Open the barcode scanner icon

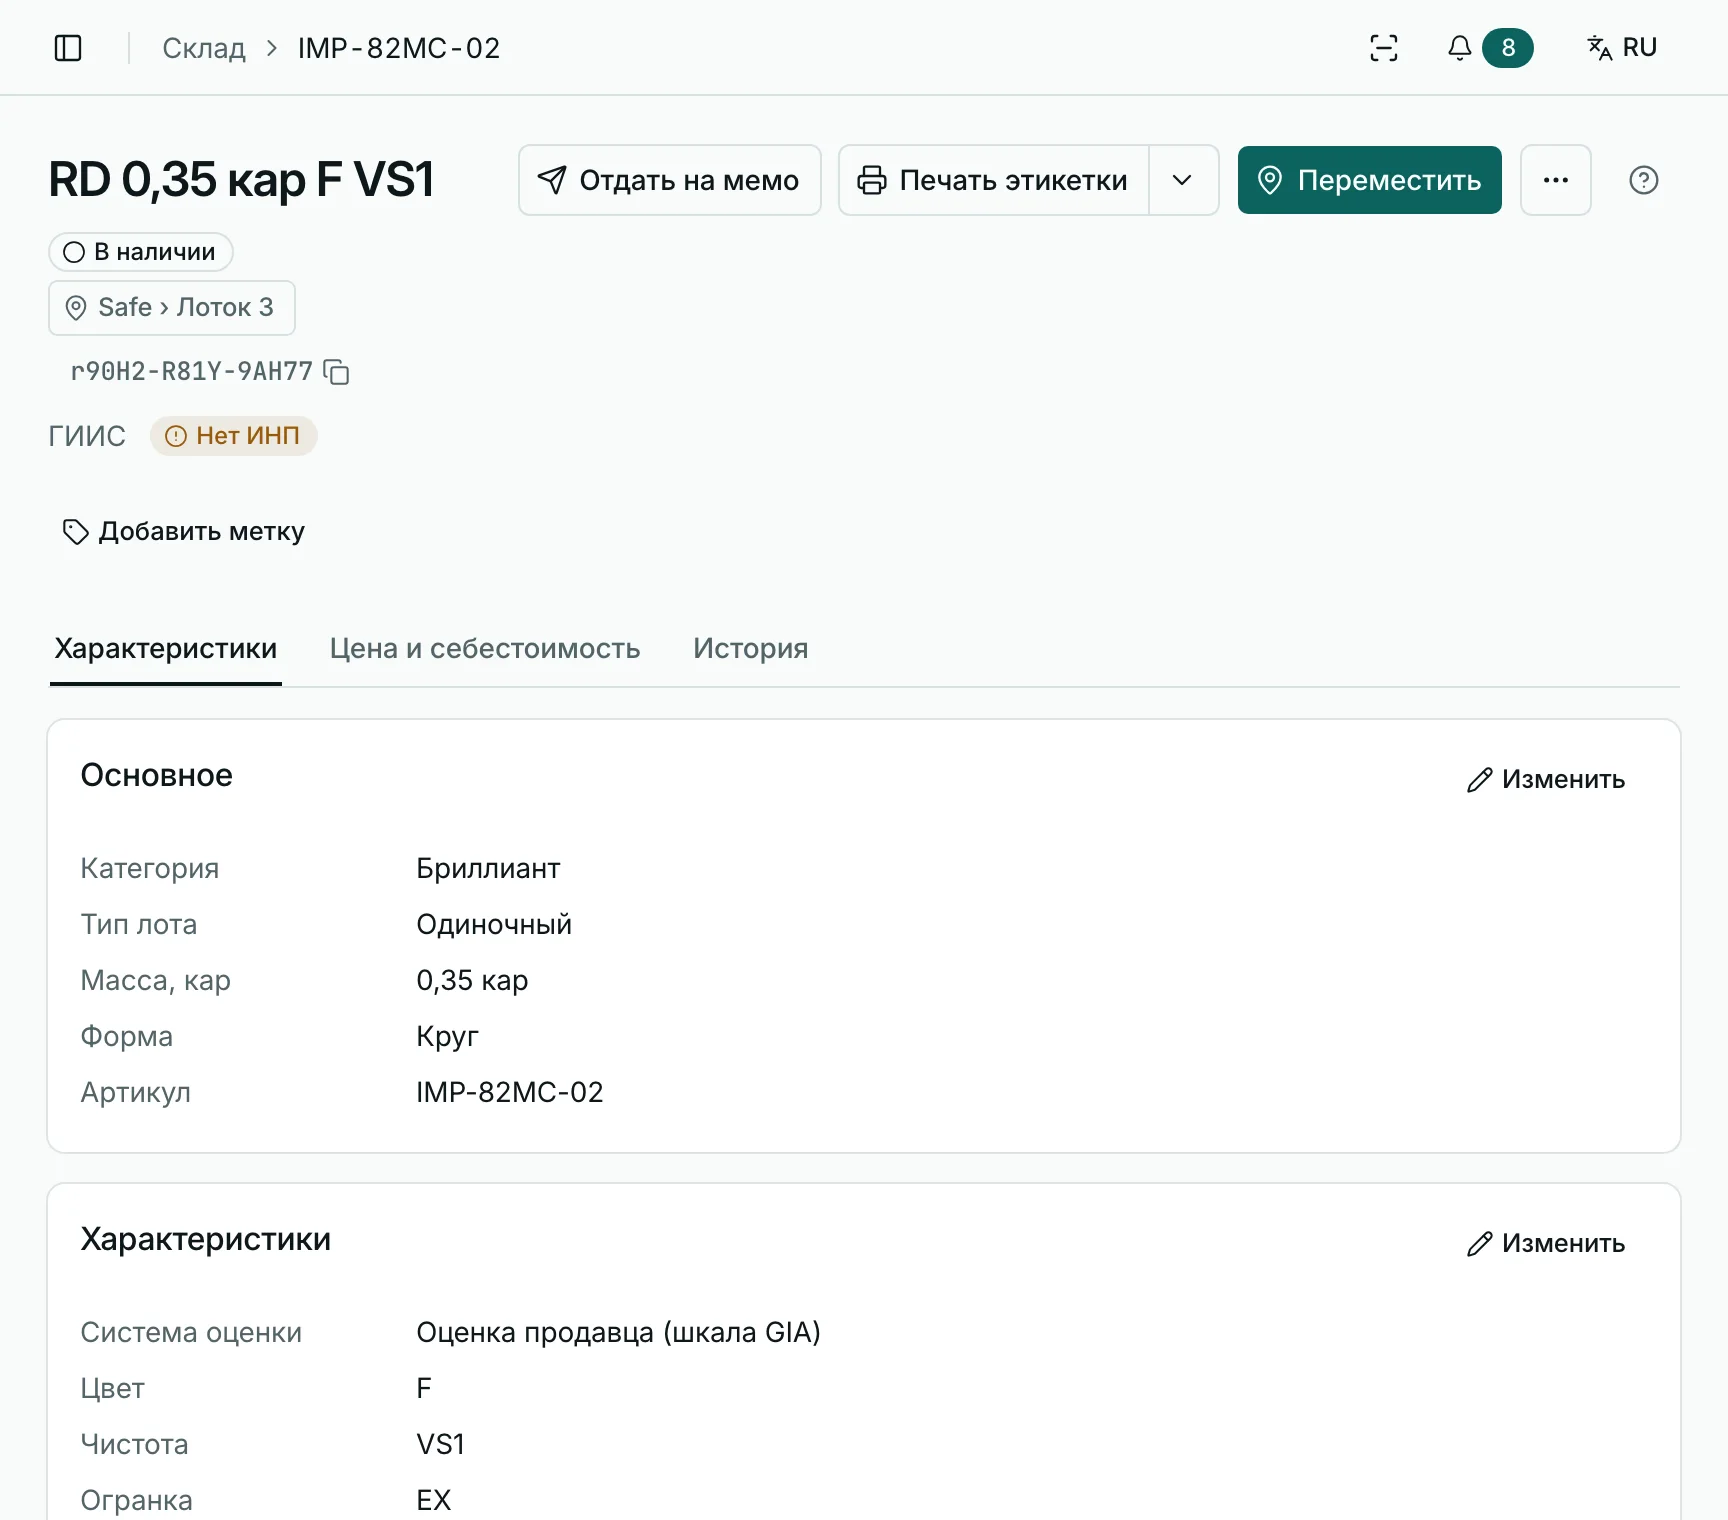(1384, 48)
